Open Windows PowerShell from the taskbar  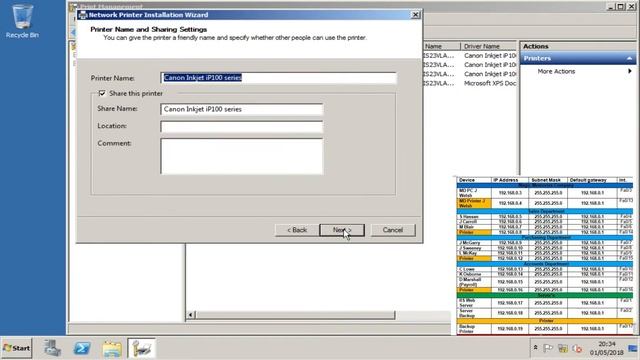click(82, 348)
